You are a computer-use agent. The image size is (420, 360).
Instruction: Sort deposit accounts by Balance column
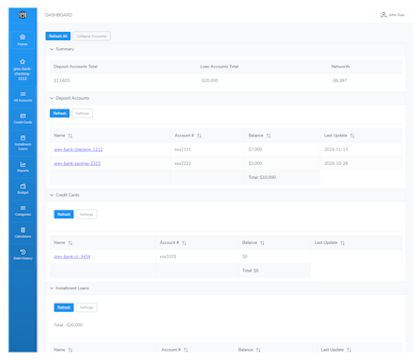click(x=269, y=136)
